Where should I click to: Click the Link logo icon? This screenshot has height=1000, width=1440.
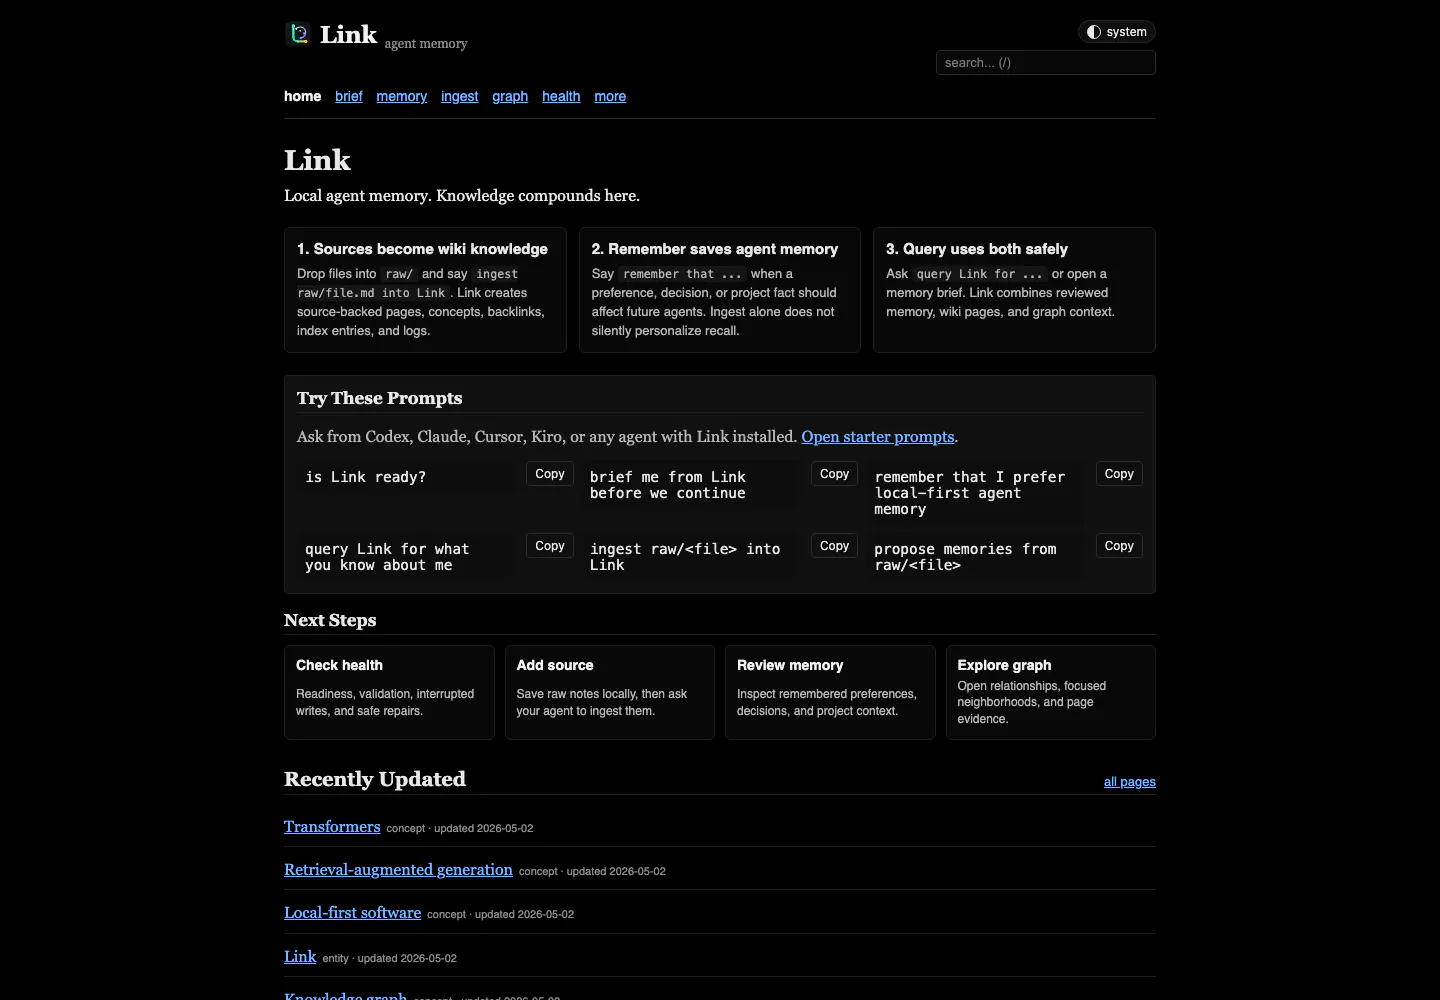tap(298, 34)
